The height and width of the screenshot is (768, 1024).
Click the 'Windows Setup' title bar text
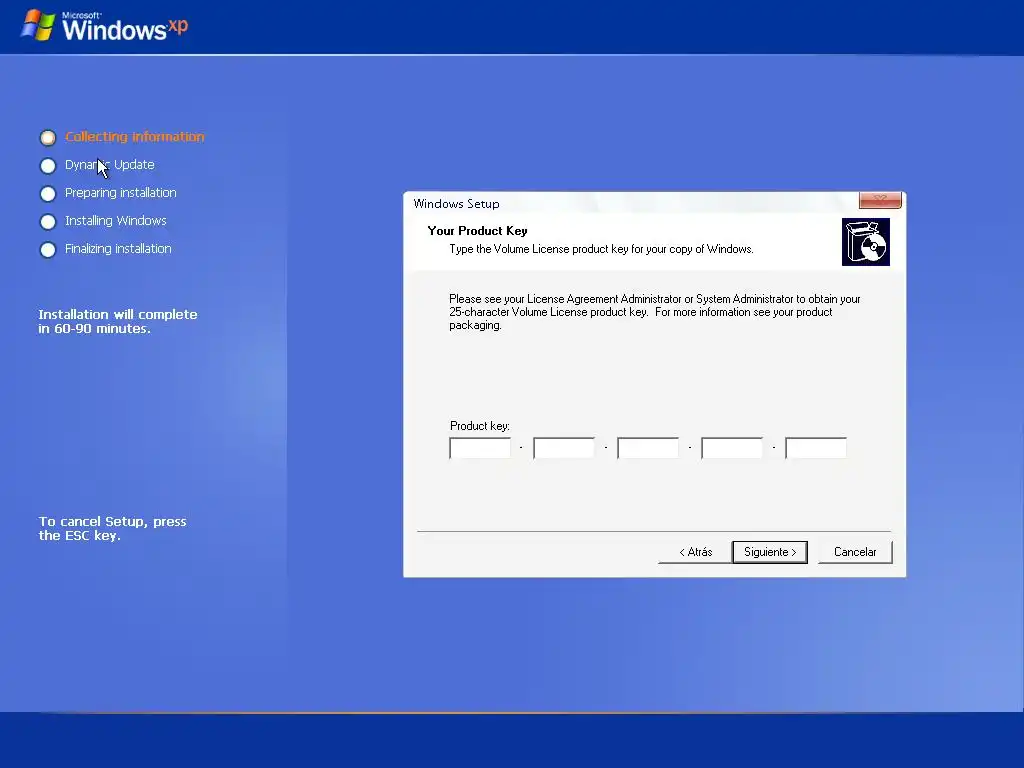[x=456, y=204]
